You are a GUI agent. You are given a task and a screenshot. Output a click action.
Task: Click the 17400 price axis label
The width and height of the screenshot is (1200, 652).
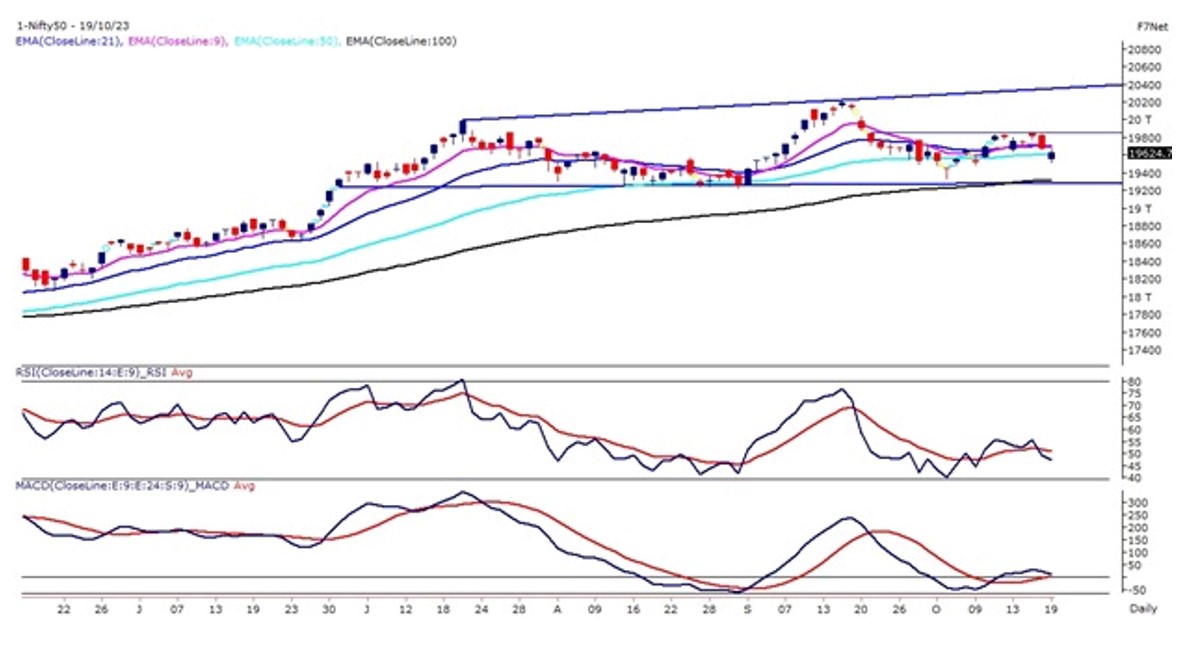pos(1146,351)
